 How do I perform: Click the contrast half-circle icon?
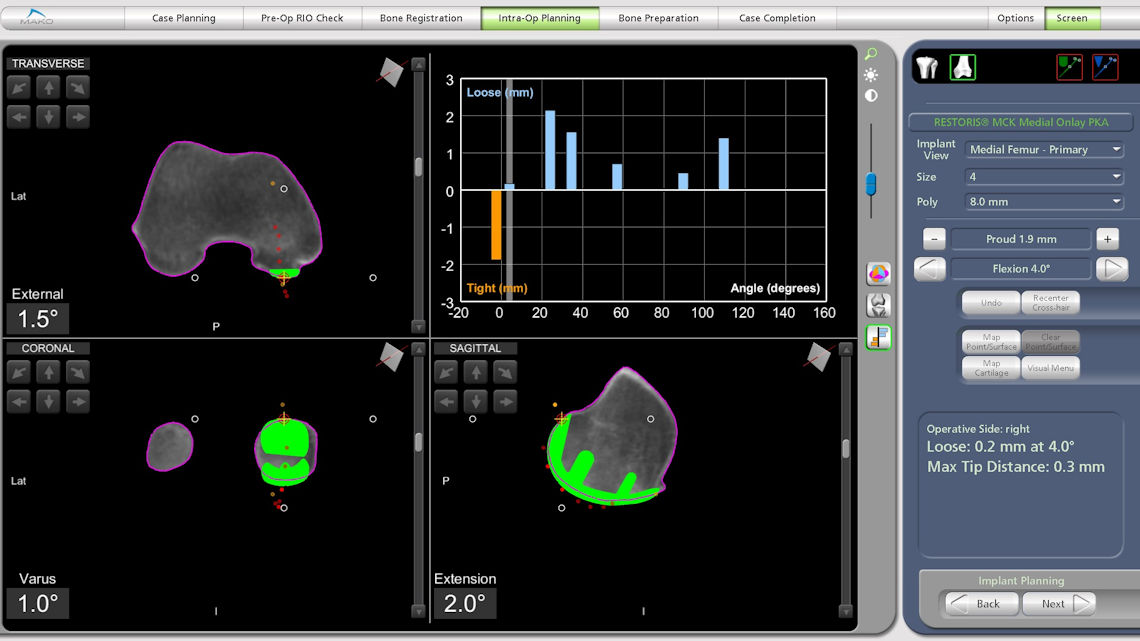click(x=871, y=95)
